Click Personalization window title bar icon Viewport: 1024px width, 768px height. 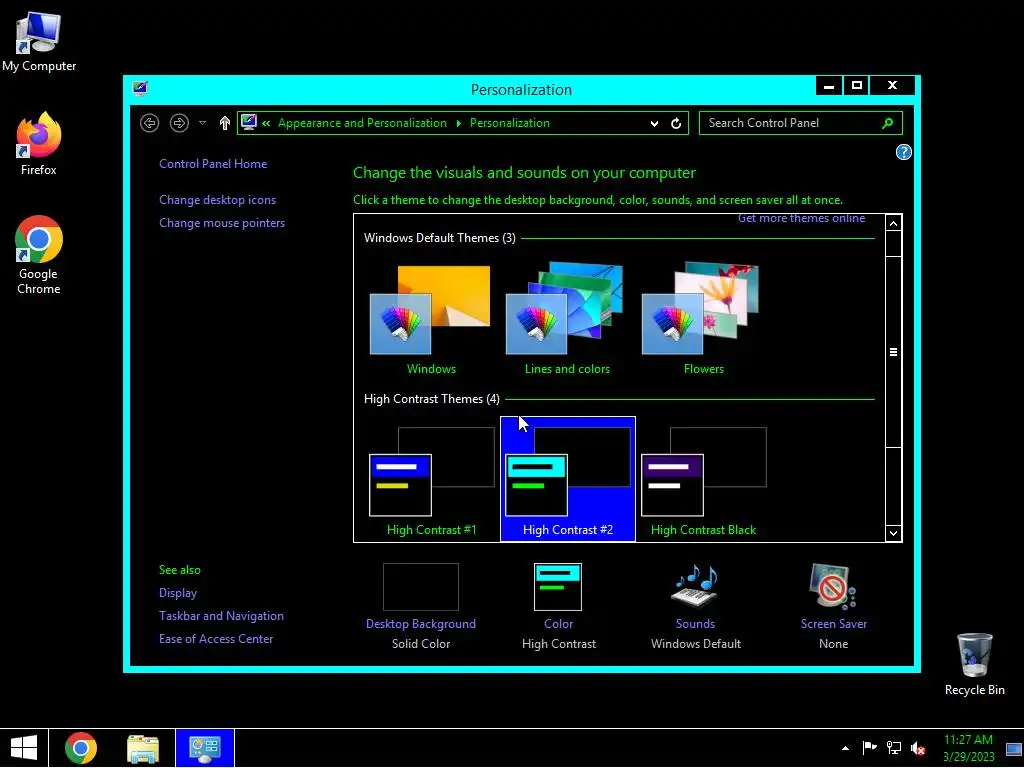[x=140, y=88]
